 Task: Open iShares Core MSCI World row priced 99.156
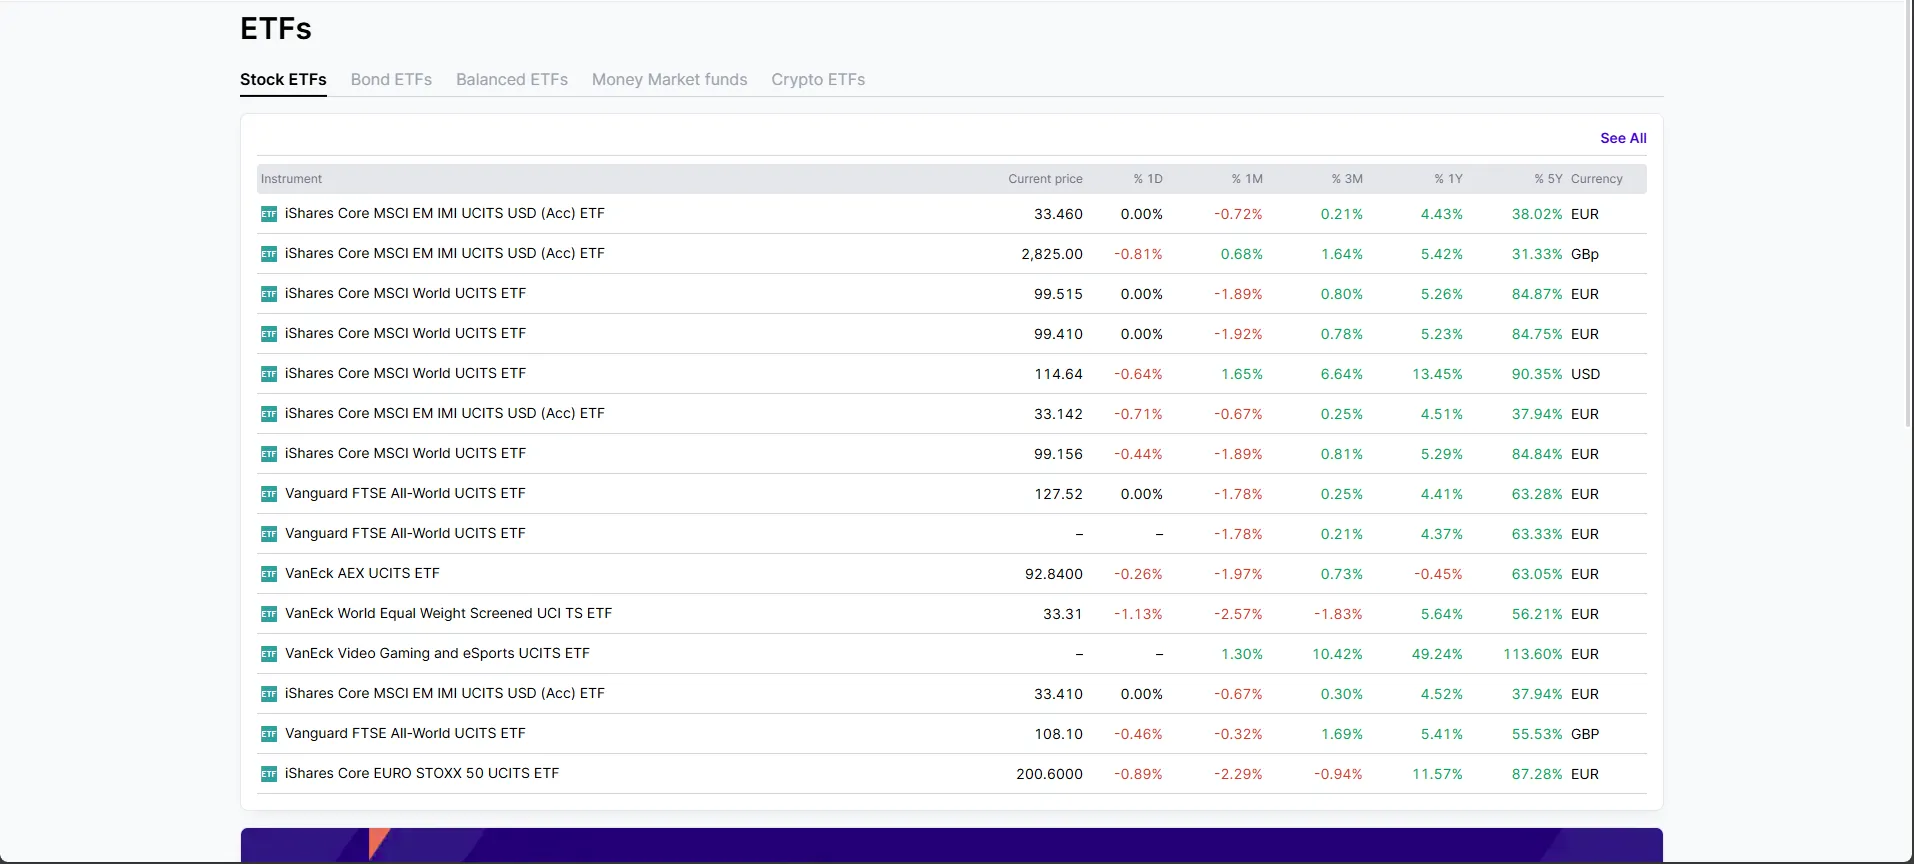(405, 453)
